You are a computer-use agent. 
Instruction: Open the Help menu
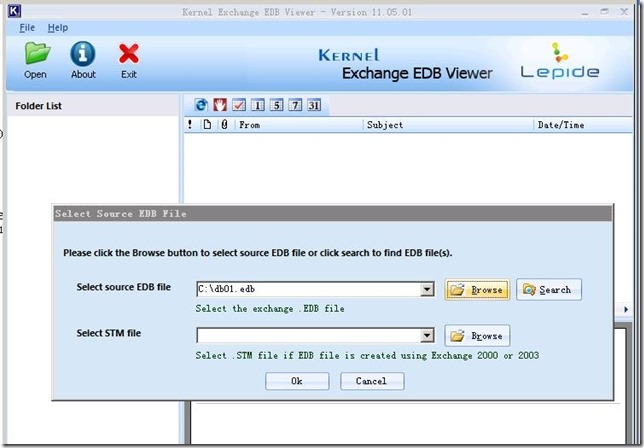(58, 28)
